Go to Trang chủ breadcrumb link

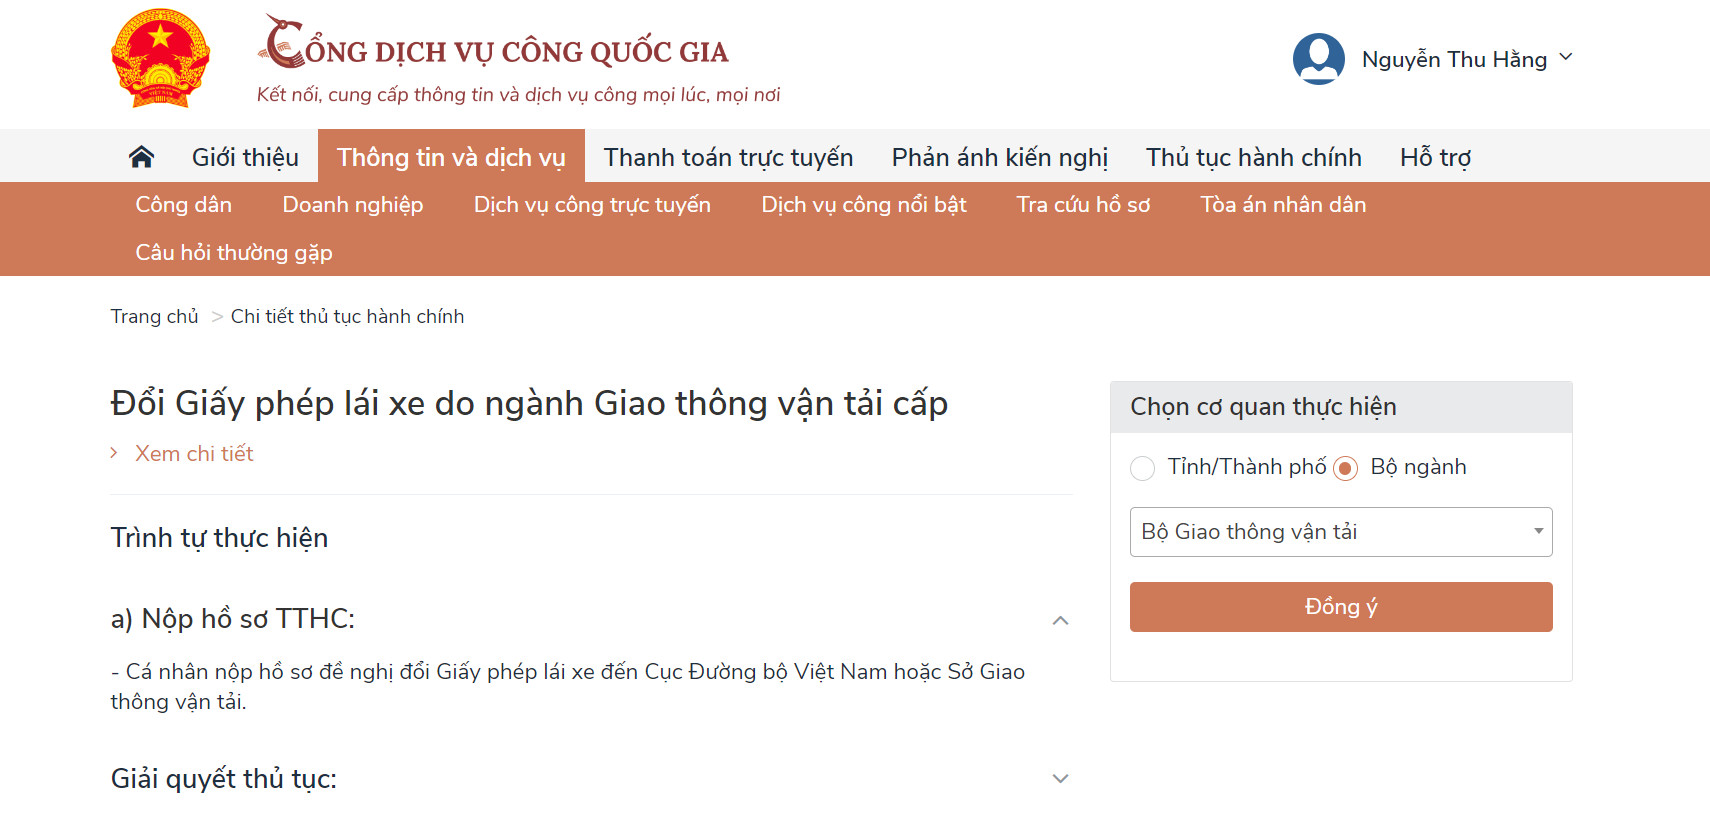[x=154, y=316]
